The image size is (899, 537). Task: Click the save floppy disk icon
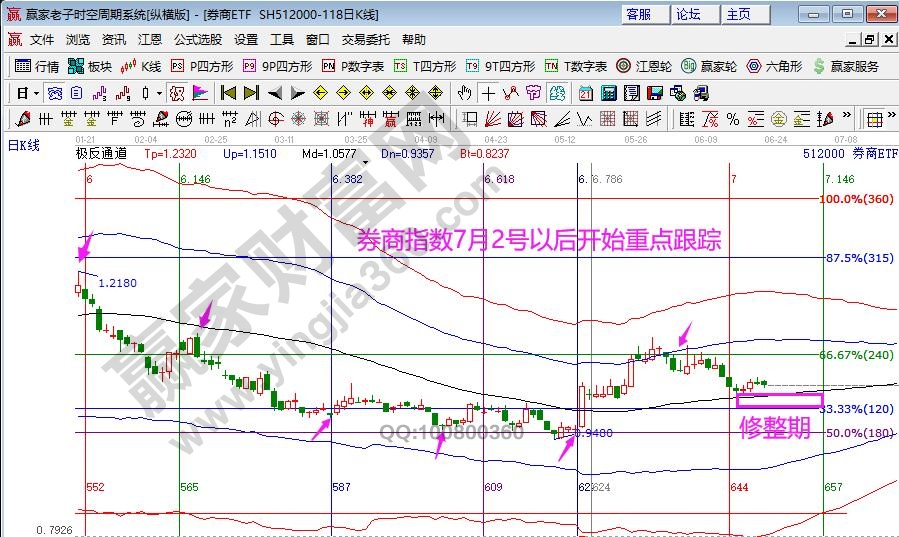(656, 93)
